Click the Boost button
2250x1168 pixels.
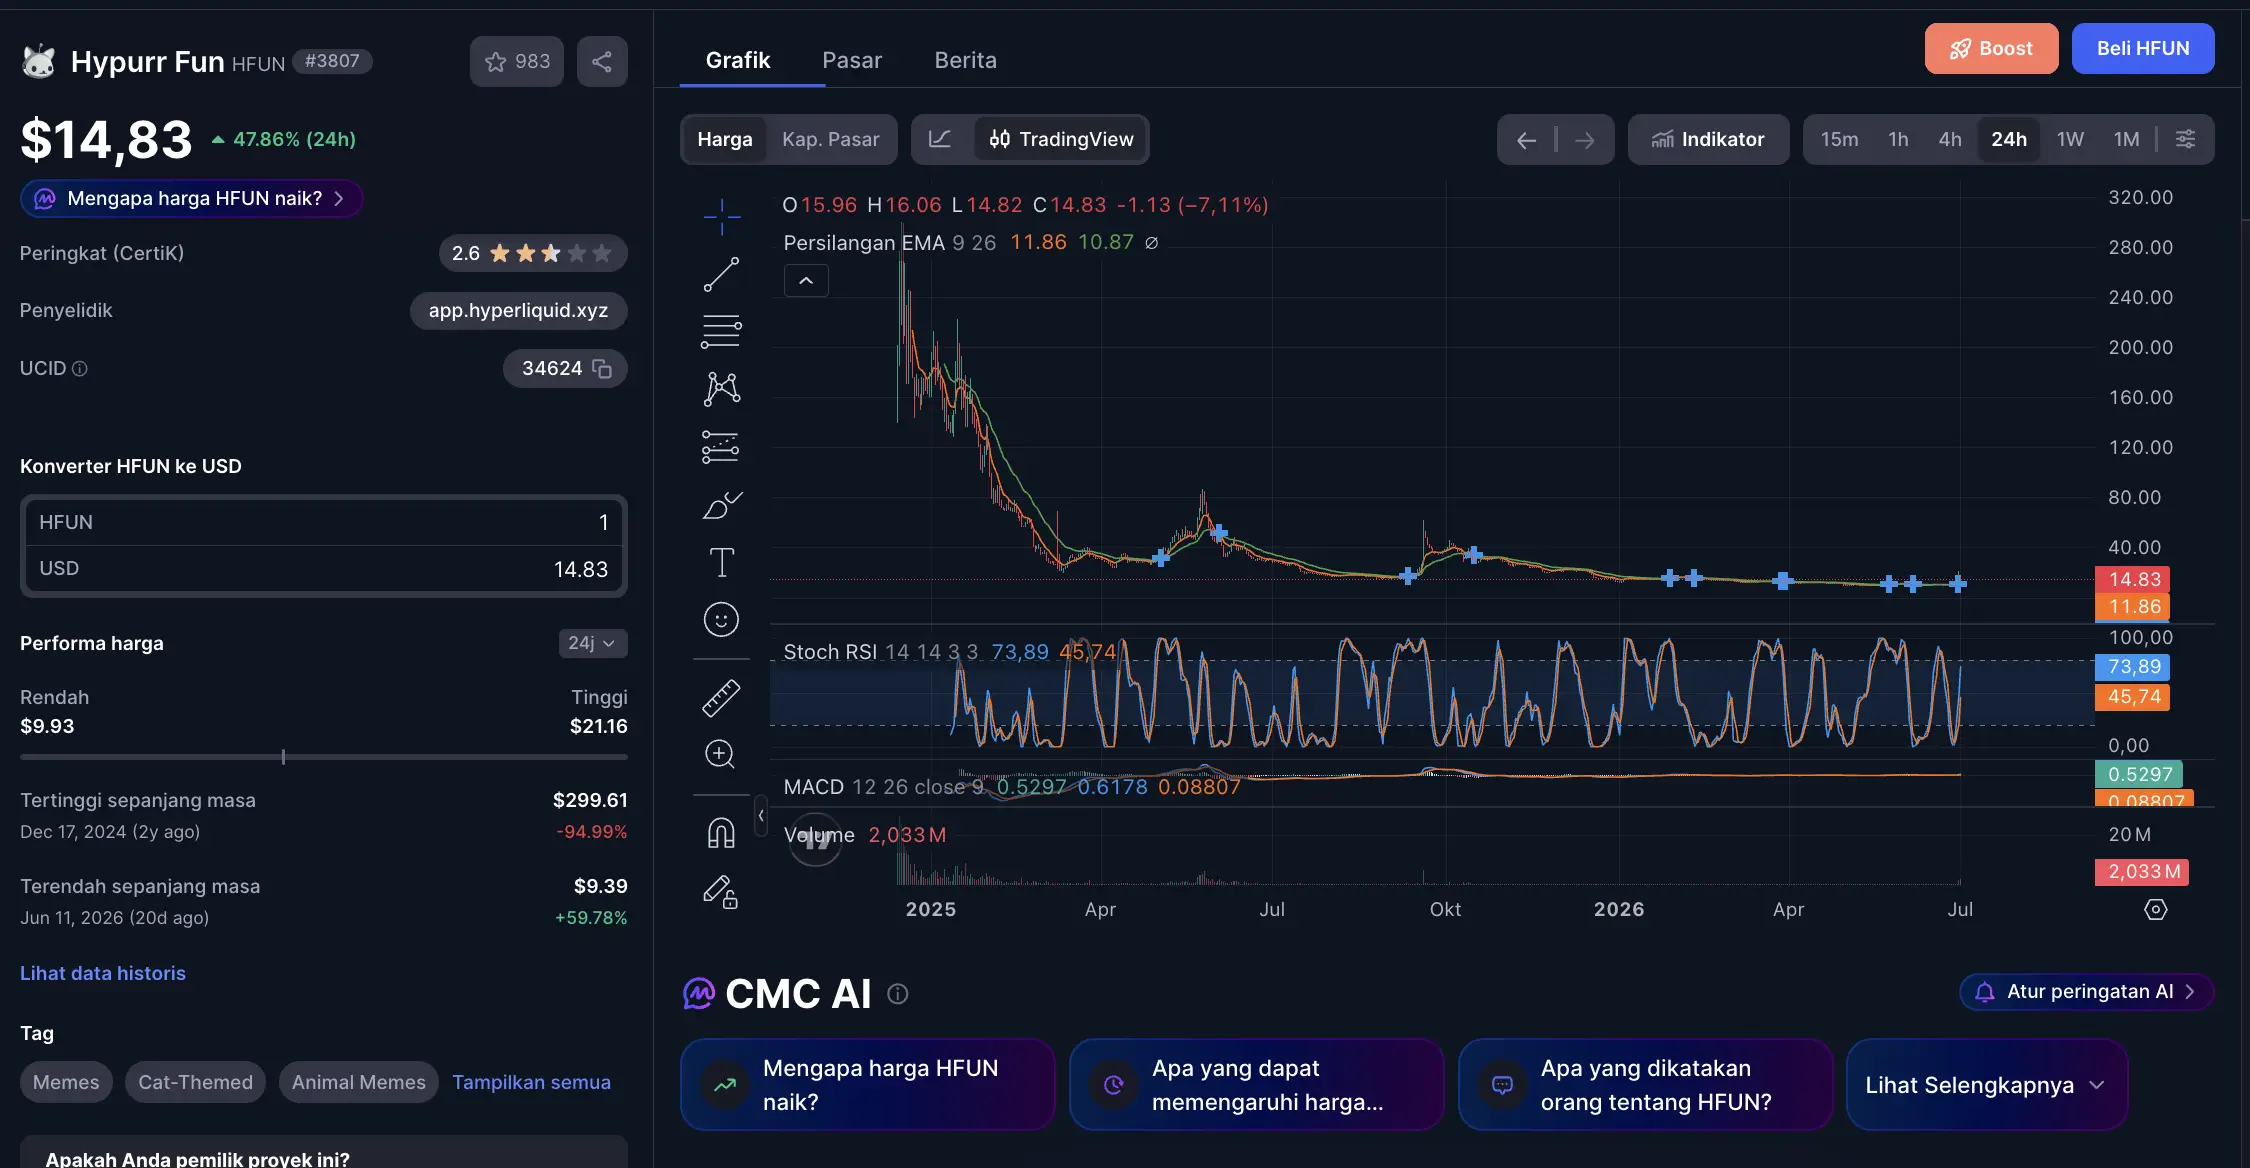[x=1991, y=49]
